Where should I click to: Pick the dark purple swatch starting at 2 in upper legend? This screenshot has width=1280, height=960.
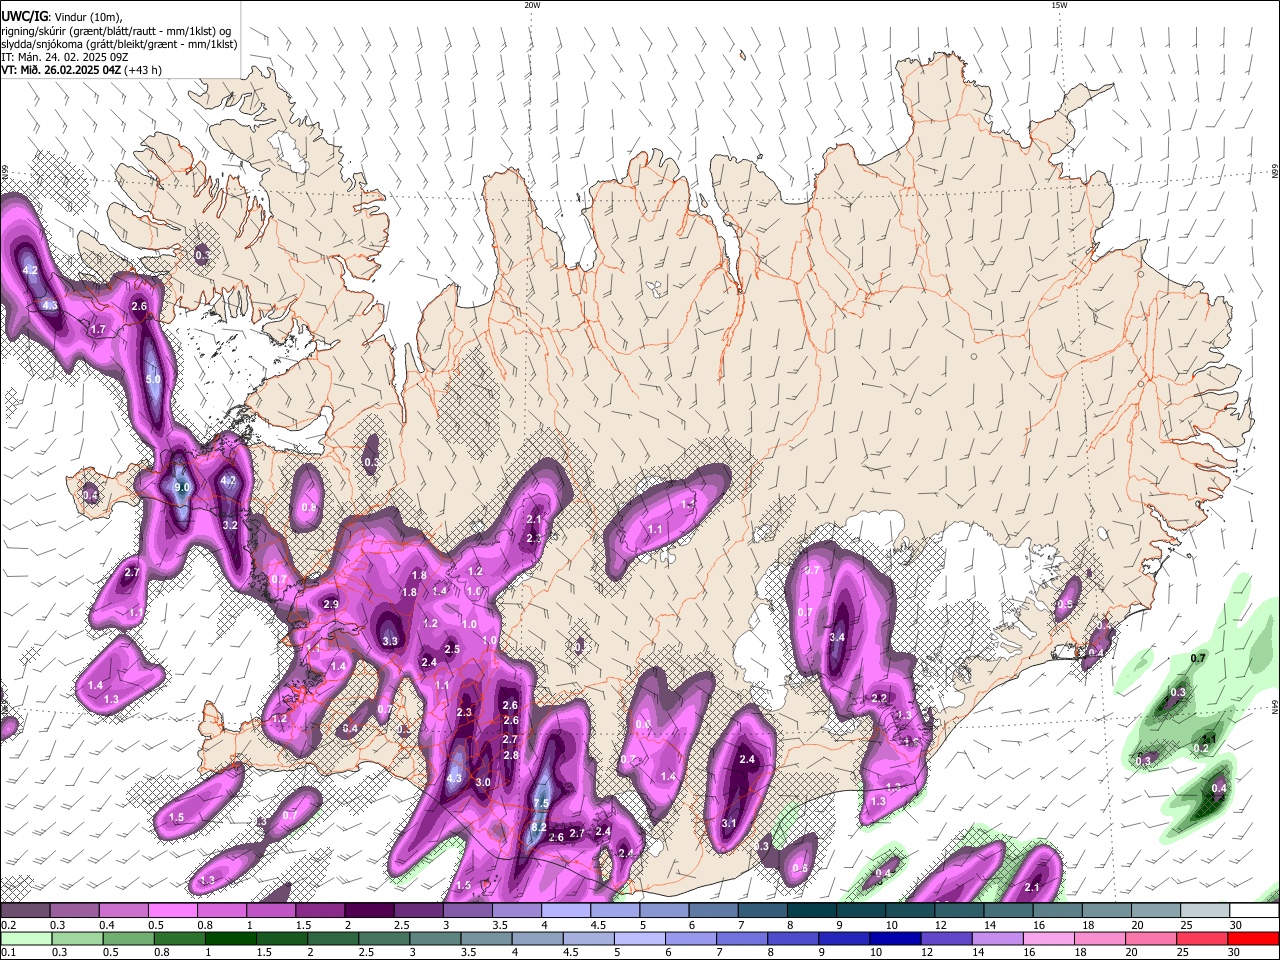[369, 911]
